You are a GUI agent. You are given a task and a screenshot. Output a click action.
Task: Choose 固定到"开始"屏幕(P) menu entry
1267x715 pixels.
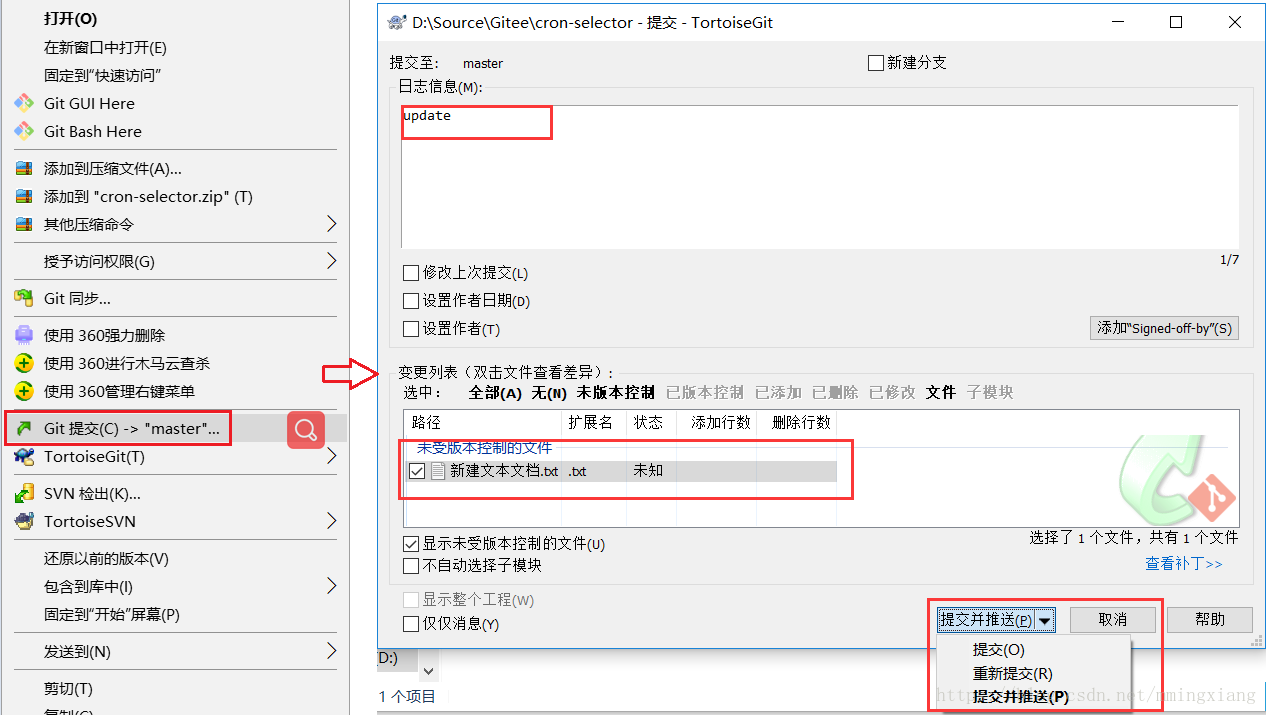pyautogui.click(x=112, y=614)
